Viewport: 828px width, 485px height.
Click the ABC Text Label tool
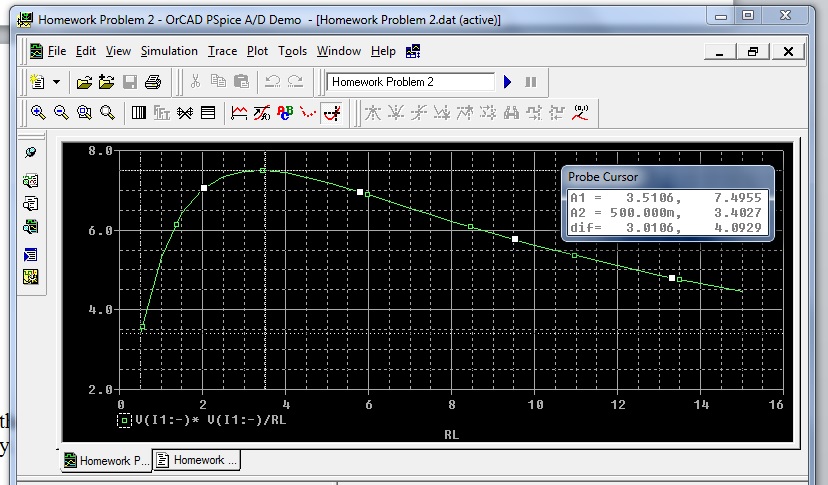click(x=285, y=113)
